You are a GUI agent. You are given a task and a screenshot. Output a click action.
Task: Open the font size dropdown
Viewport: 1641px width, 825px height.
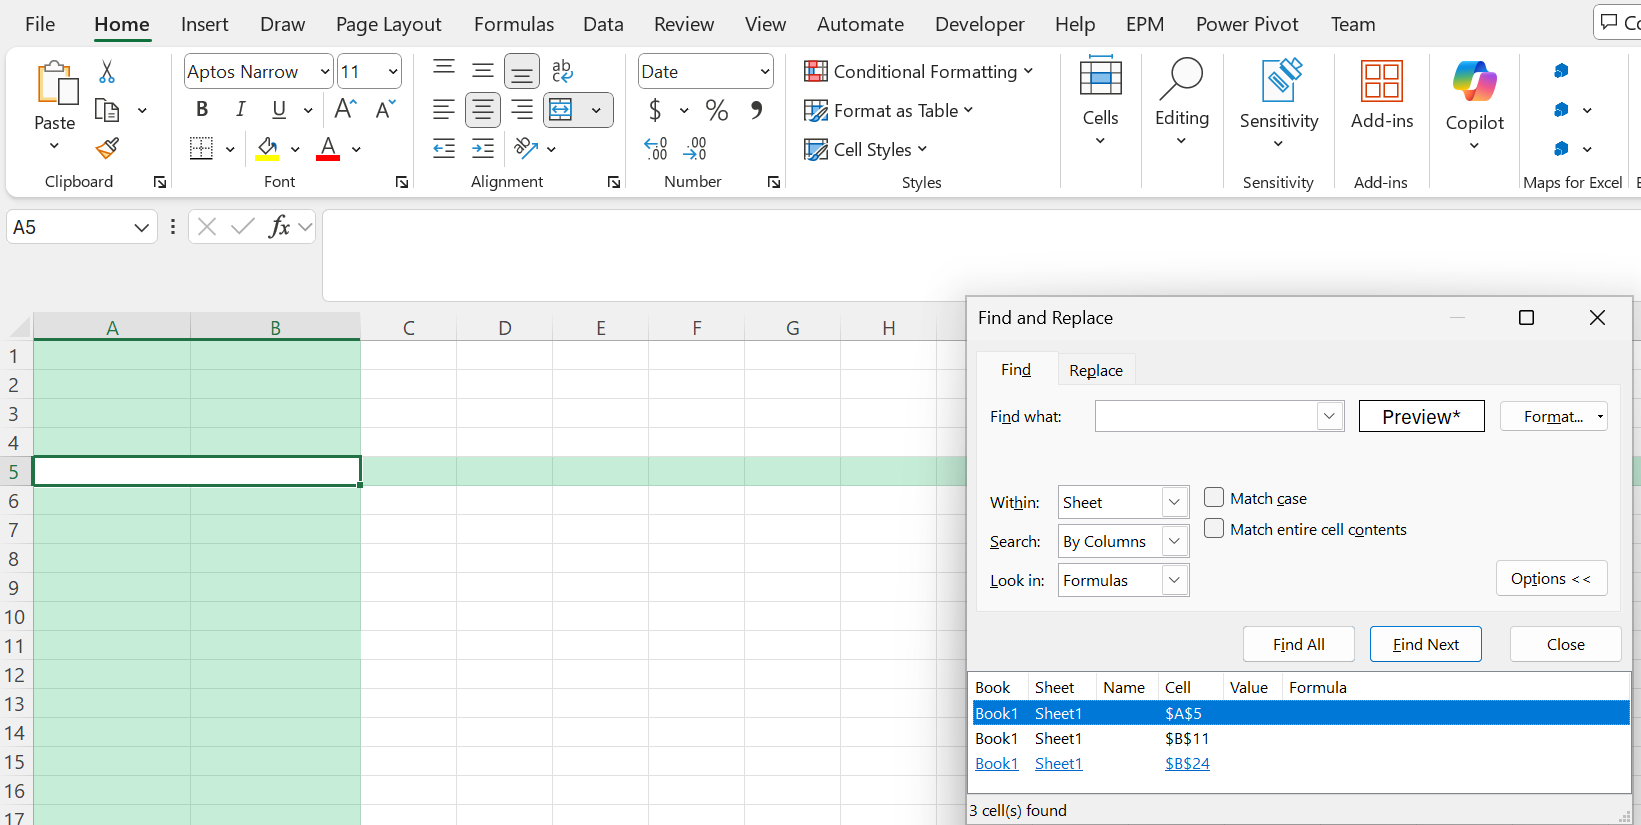coord(393,72)
